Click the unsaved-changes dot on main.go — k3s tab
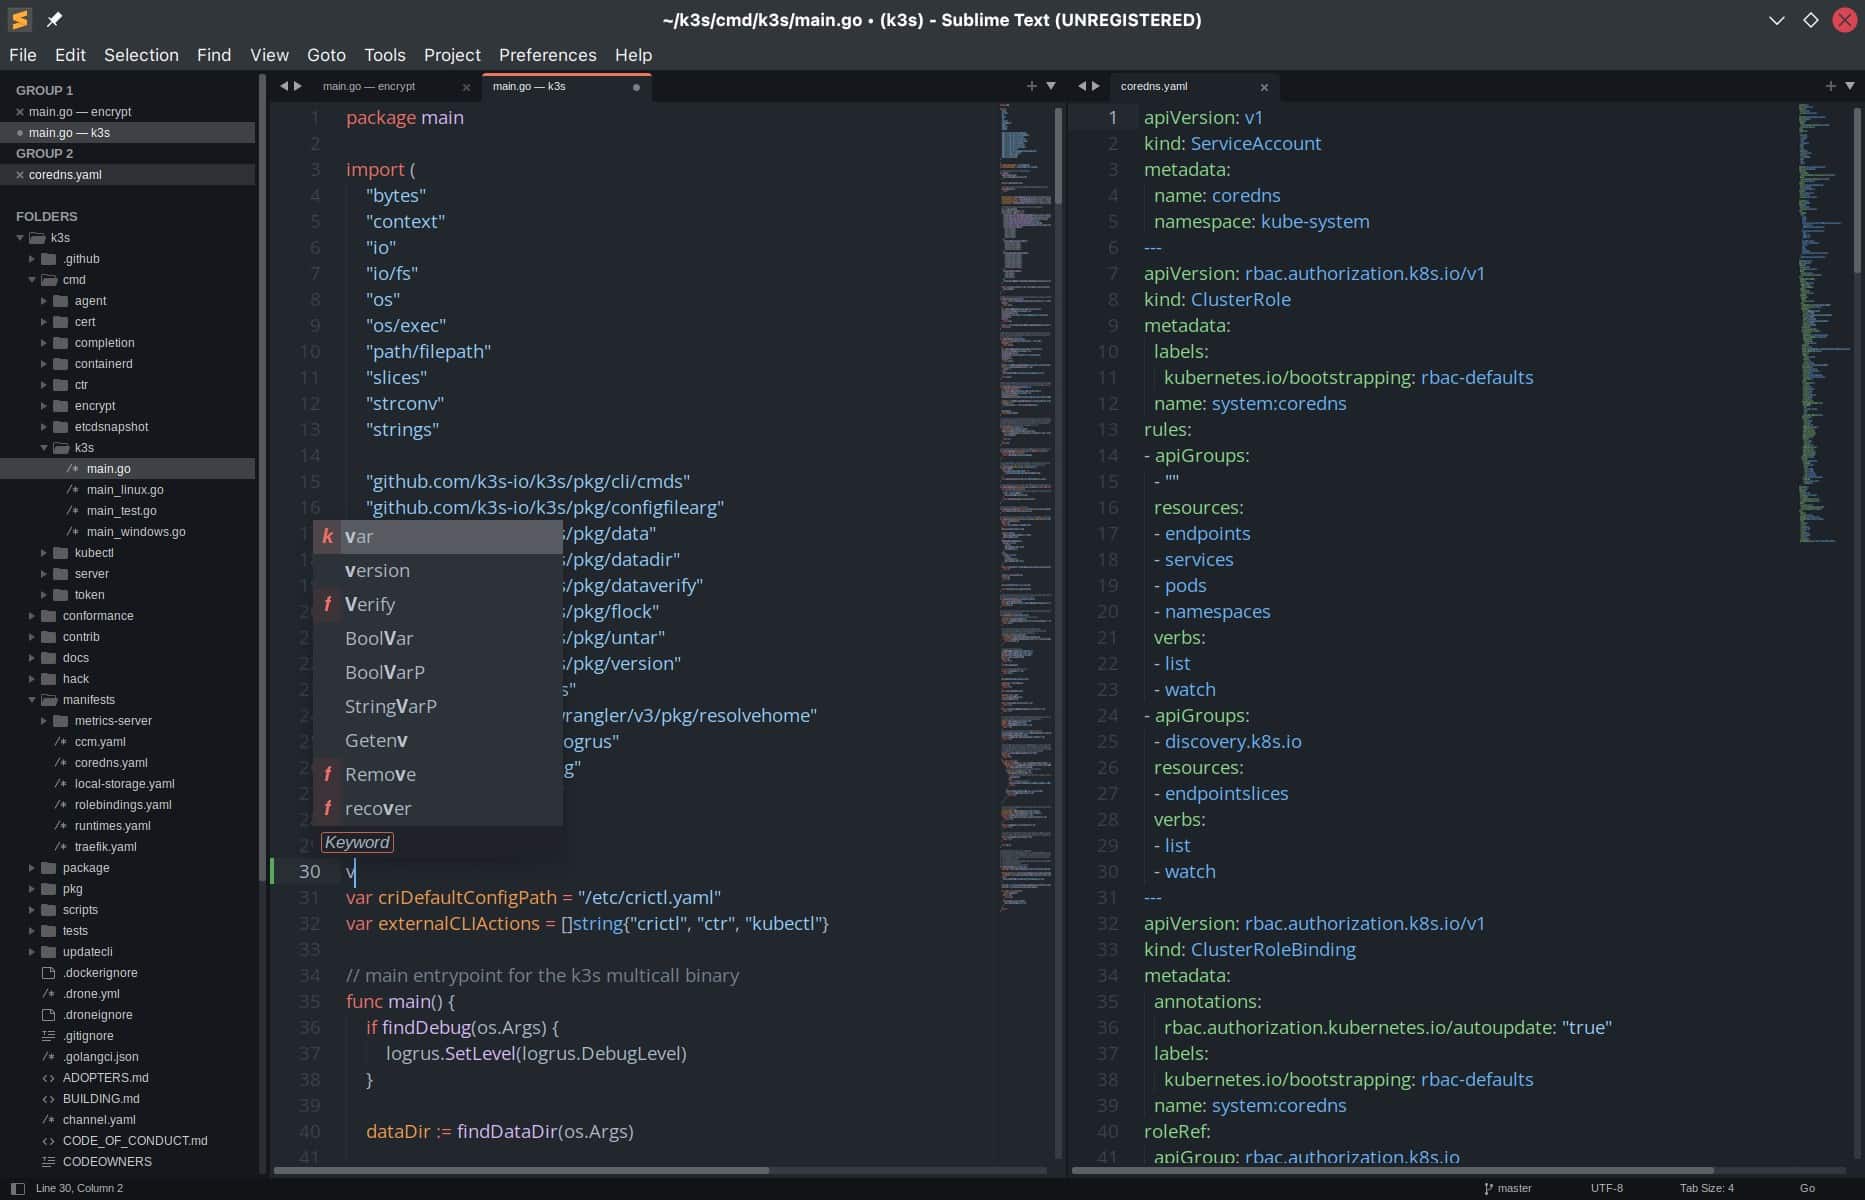Viewport: 1865px width, 1200px height. pos(636,87)
